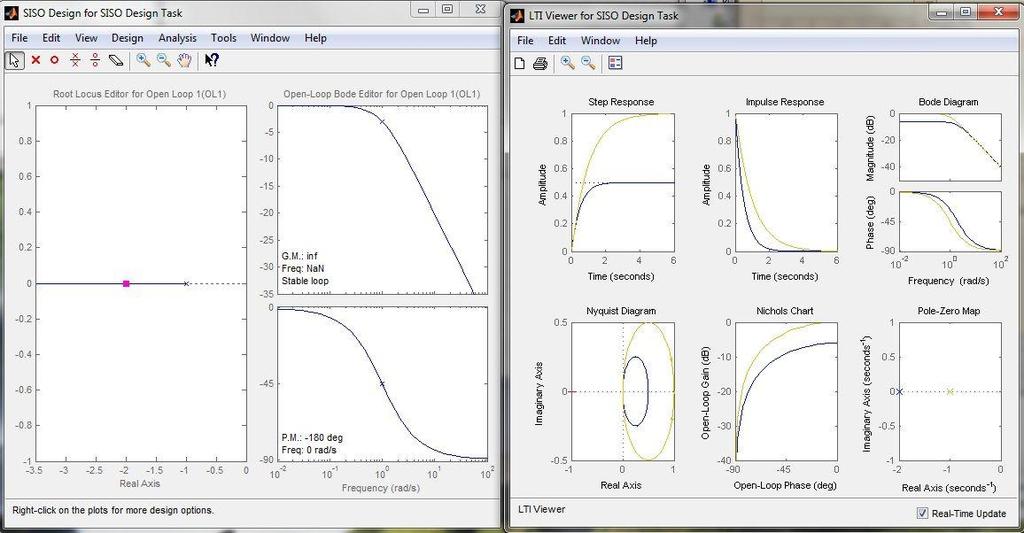Open Window menu in LTI Viewer
The height and width of the screenshot is (533, 1024).
point(600,40)
